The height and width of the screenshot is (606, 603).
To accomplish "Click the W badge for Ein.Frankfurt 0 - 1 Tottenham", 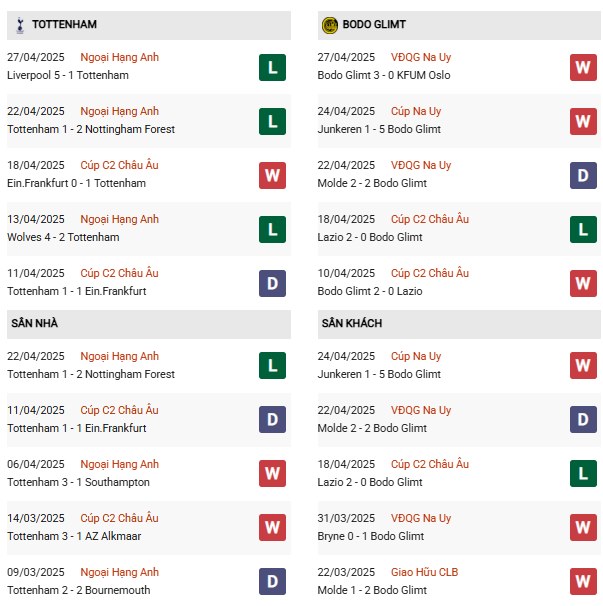I will click(x=272, y=175).
